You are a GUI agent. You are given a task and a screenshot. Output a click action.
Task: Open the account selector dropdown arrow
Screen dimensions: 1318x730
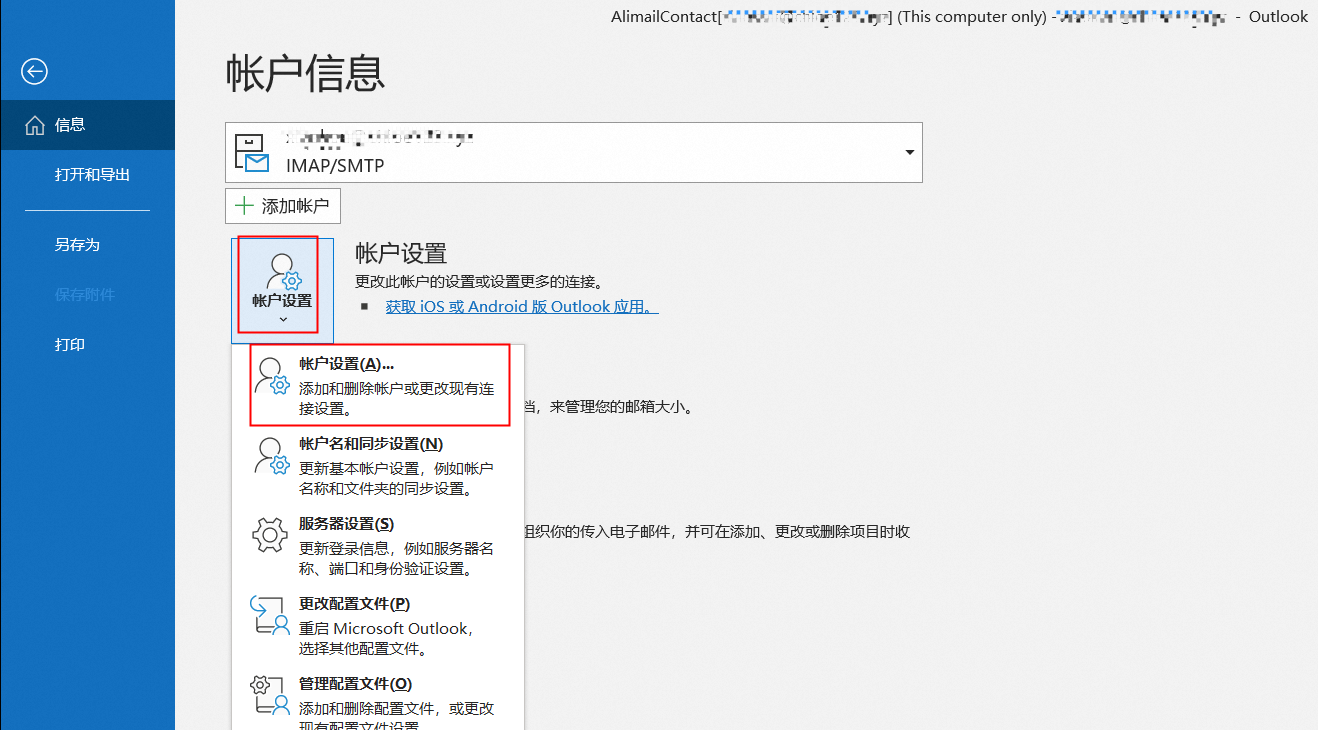tap(909, 152)
